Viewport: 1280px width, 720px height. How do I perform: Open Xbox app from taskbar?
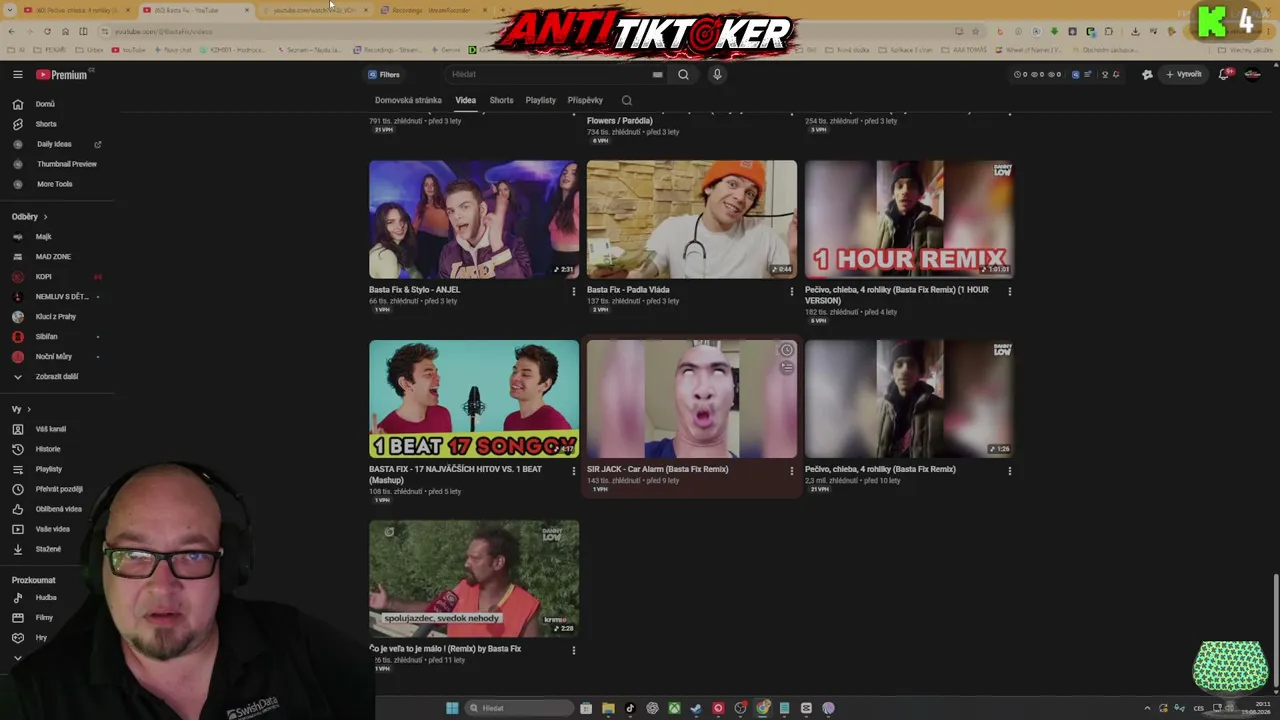tap(674, 708)
